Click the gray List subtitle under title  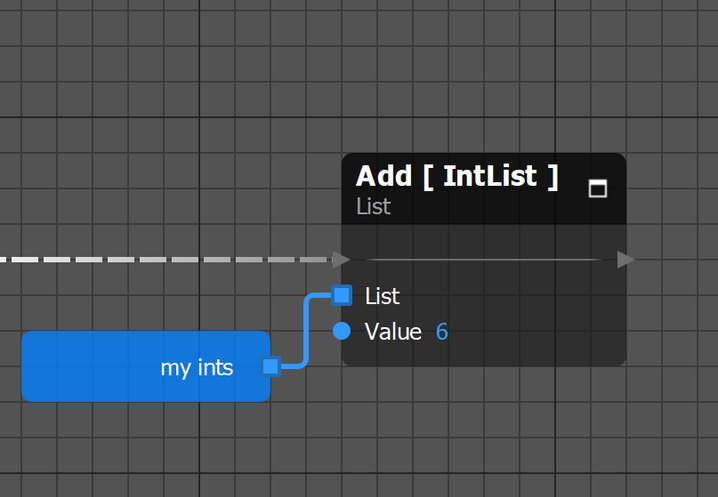(373, 206)
